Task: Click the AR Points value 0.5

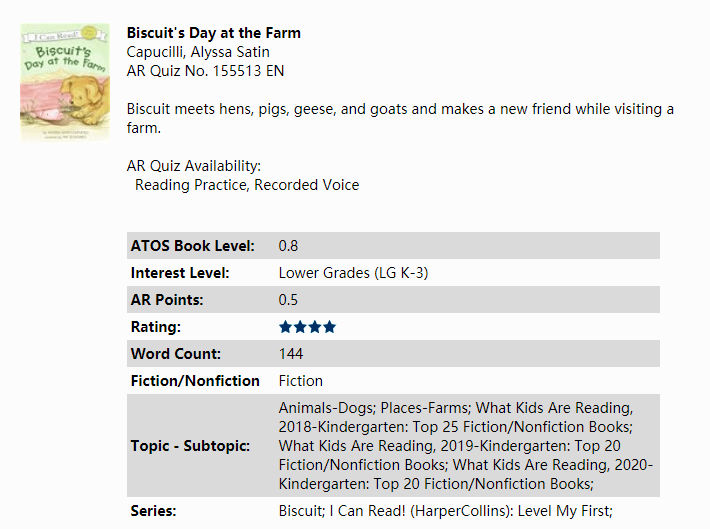Action: pos(288,300)
